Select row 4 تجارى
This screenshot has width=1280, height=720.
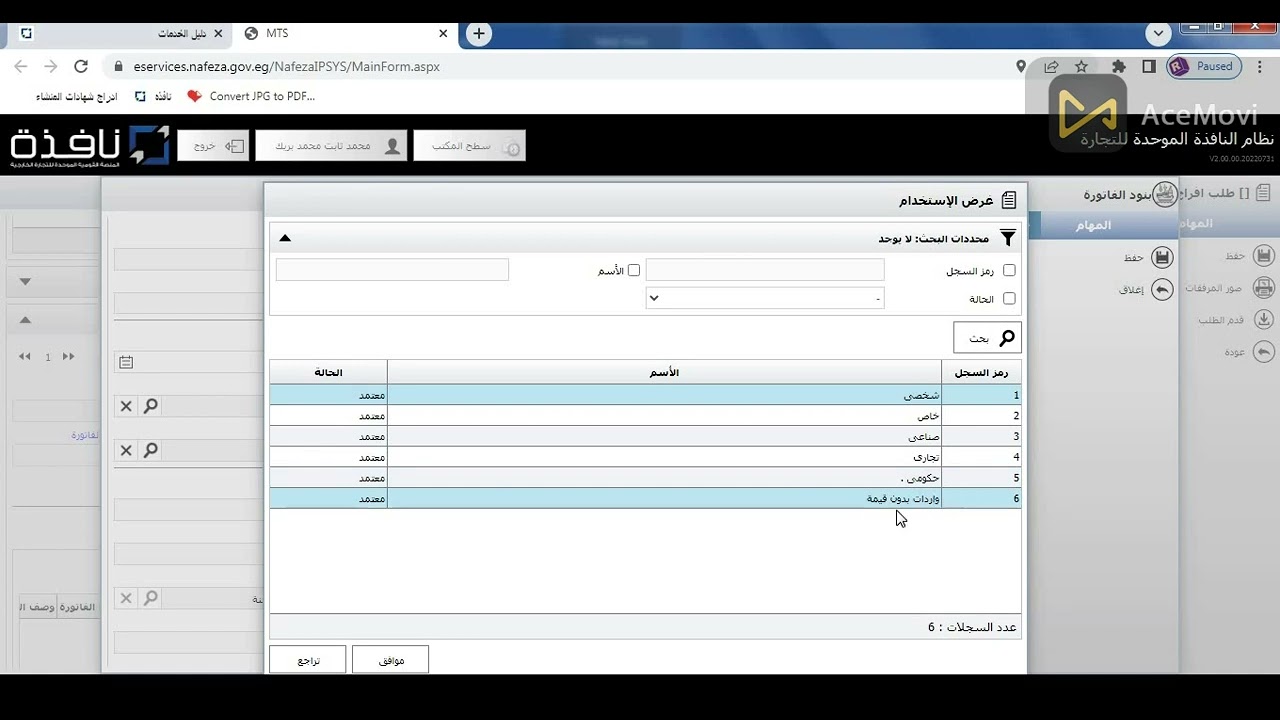(645, 457)
